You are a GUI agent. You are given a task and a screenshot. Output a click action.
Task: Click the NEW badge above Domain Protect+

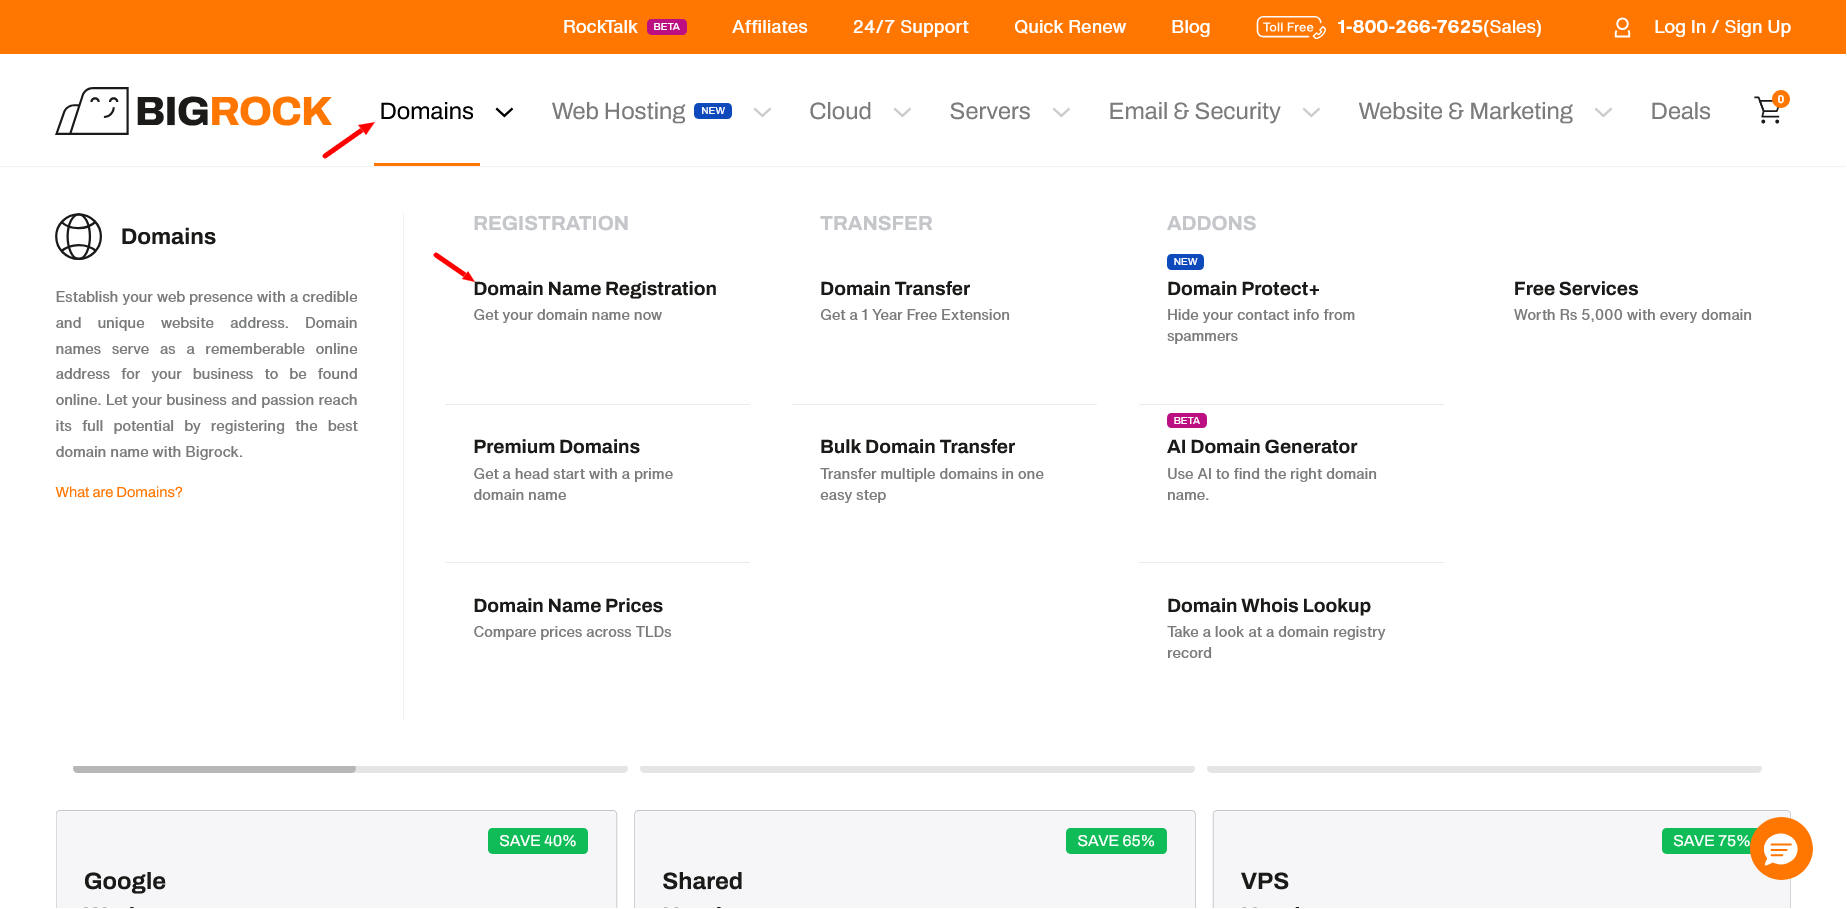[1185, 262]
